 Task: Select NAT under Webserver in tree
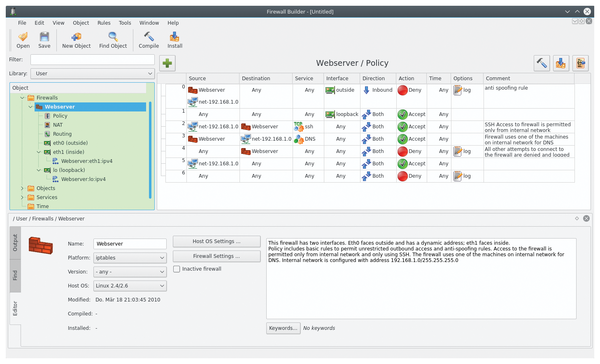pyautogui.click(x=57, y=125)
